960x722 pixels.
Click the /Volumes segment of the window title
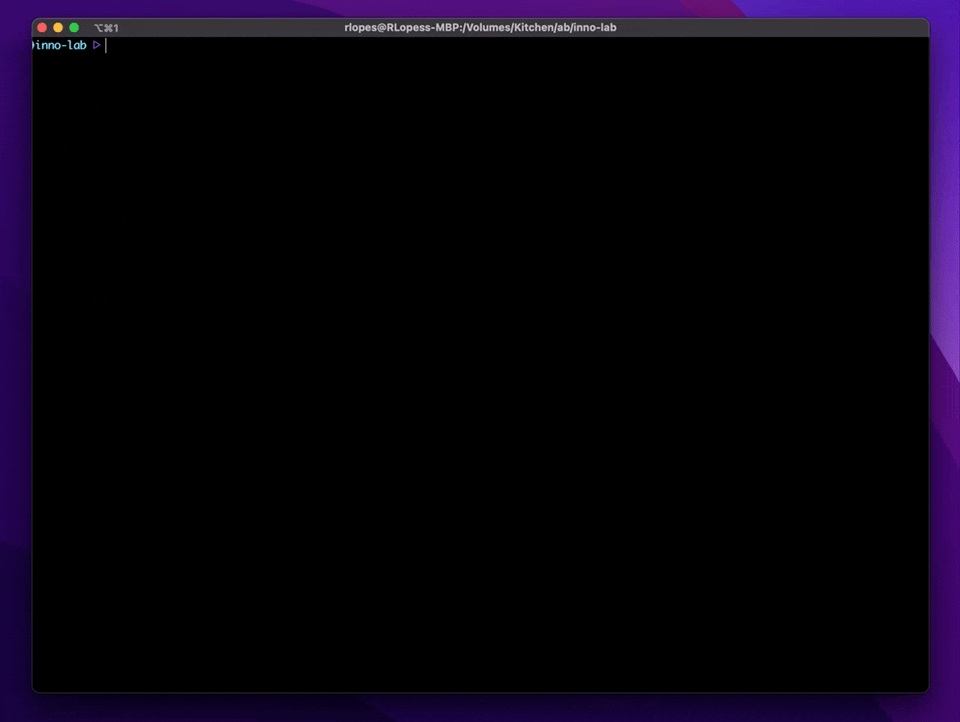pos(487,28)
